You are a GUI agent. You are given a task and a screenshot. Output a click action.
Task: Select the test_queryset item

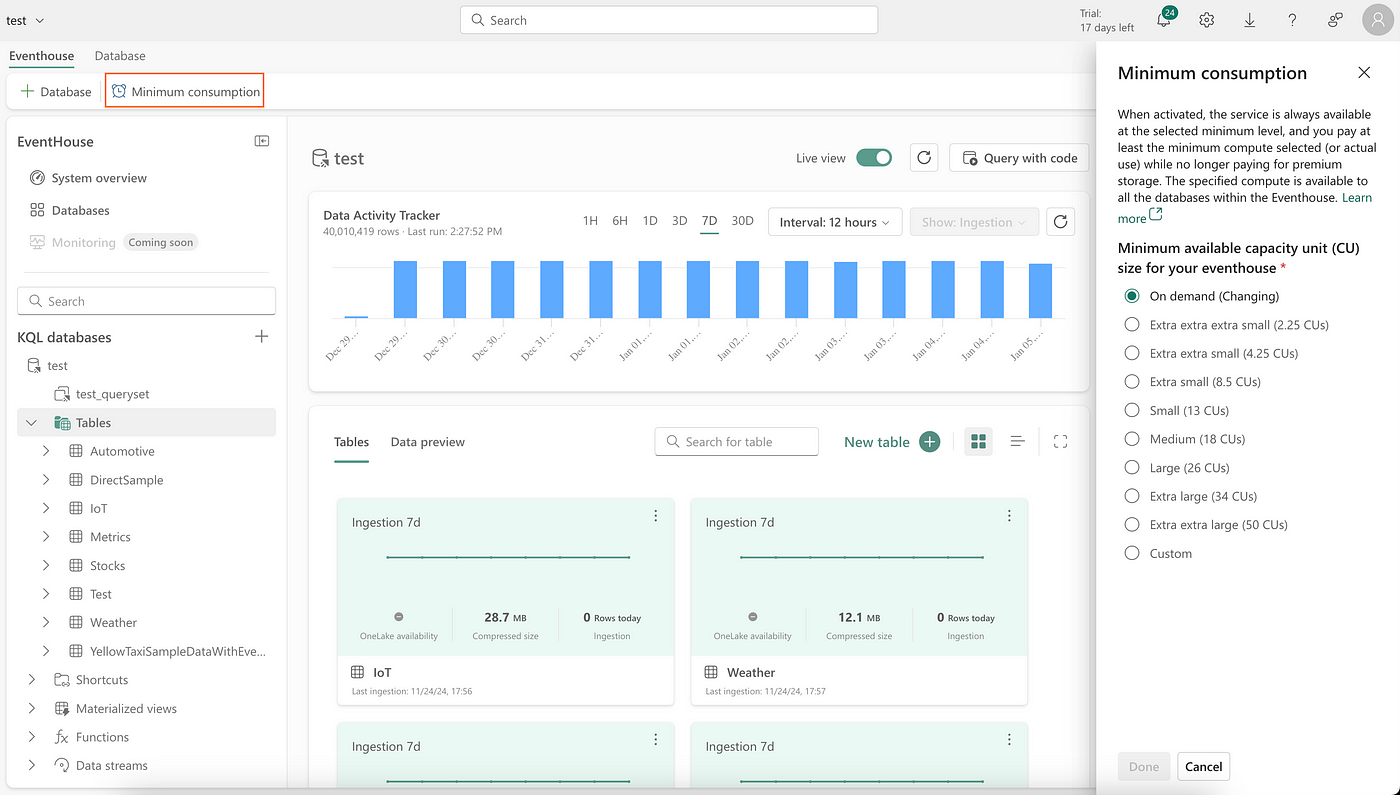[101, 394]
